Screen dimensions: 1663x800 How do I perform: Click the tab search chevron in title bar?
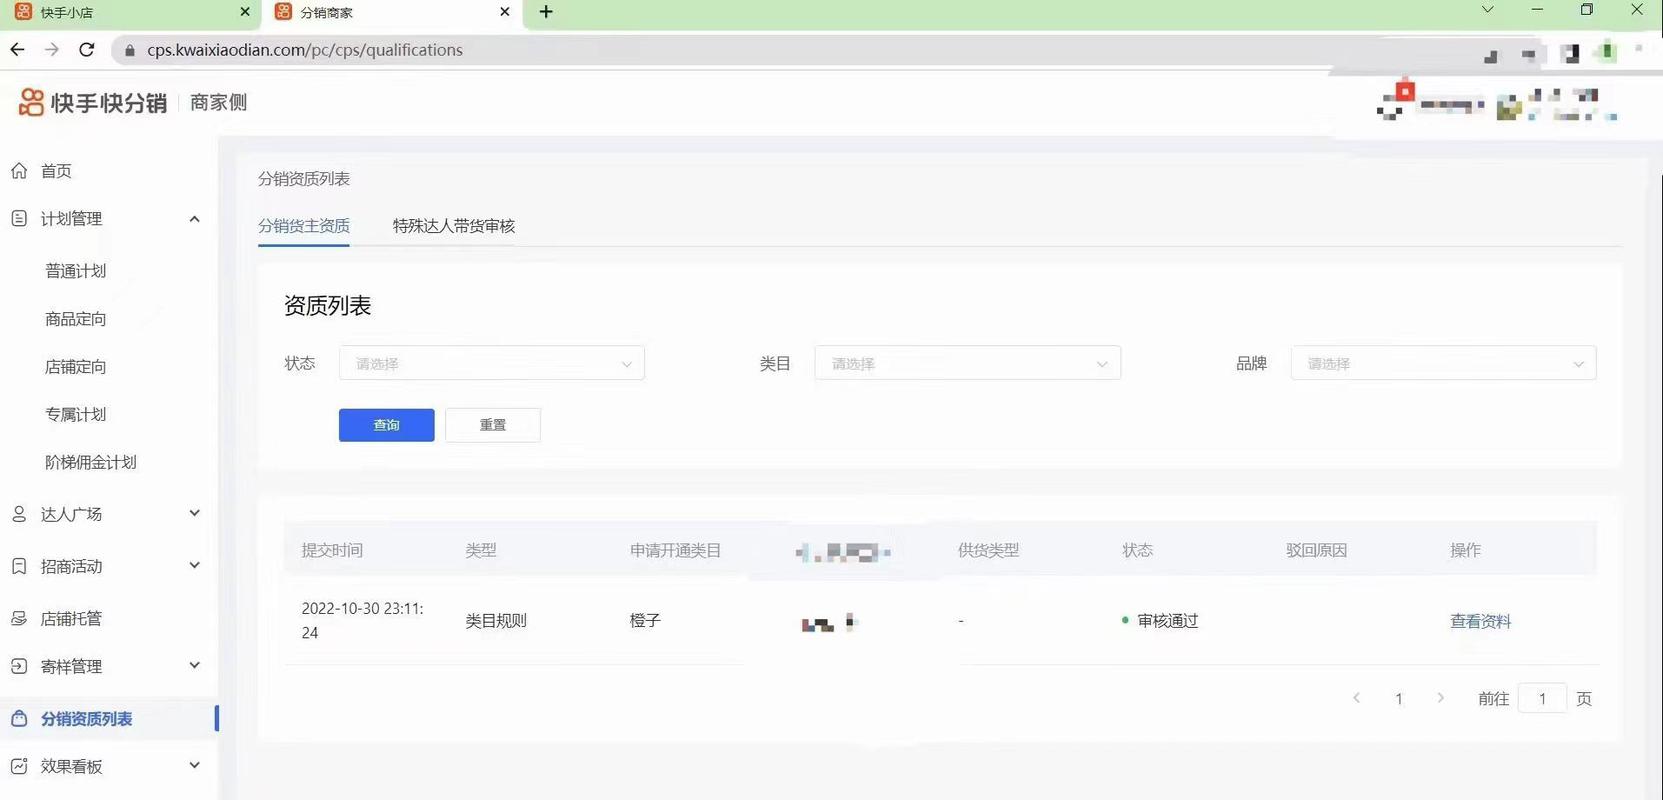(x=1487, y=10)
